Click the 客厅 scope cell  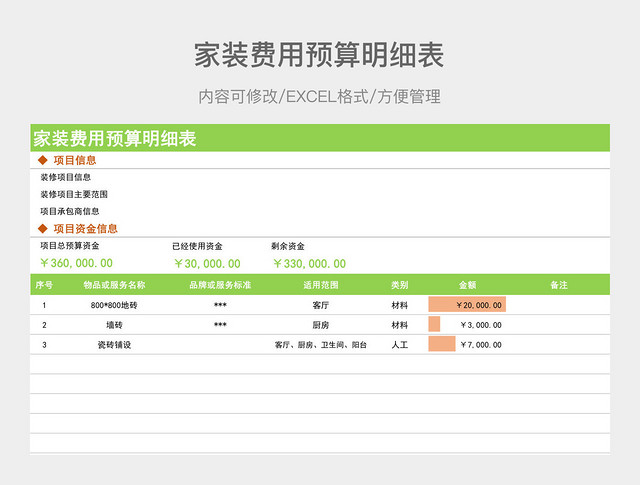pos(321,305)
